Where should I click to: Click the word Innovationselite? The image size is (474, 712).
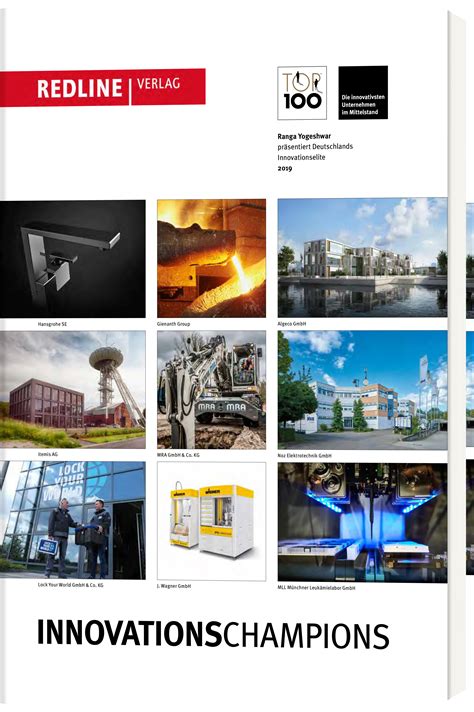[x=301, y=157]
